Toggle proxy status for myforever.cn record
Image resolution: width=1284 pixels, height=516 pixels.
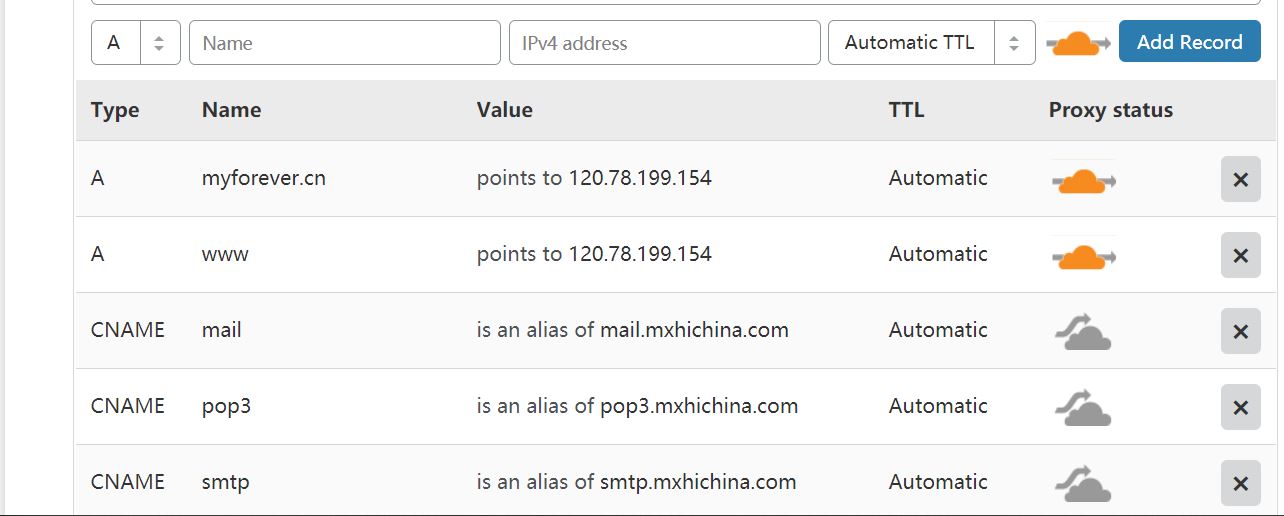tap(1084, 179)
